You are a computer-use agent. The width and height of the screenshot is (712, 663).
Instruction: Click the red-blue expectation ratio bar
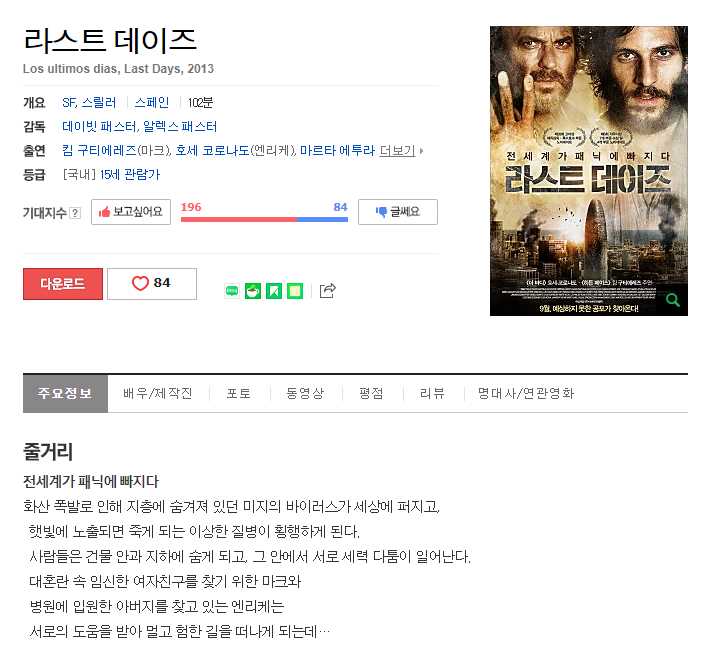(x=264, y=219)
